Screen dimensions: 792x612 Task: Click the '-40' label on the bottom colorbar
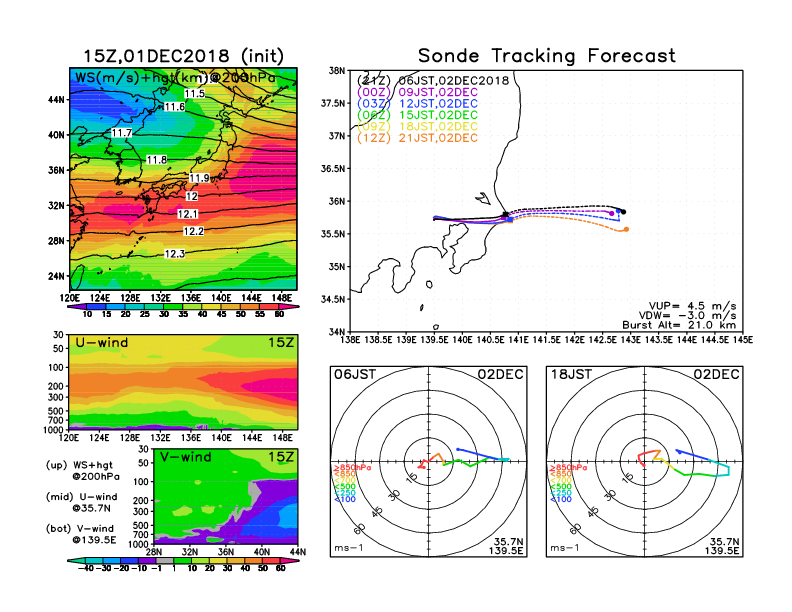tap(86, 568)
